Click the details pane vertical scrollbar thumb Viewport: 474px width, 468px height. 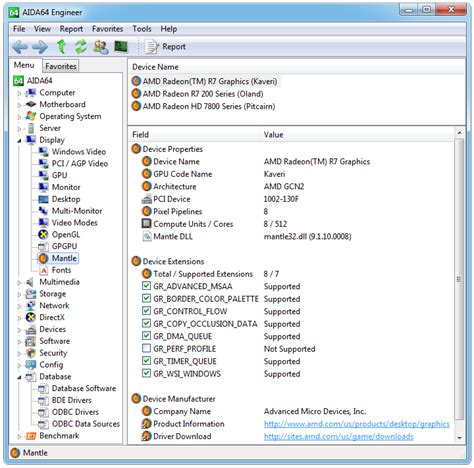[459, 279]
